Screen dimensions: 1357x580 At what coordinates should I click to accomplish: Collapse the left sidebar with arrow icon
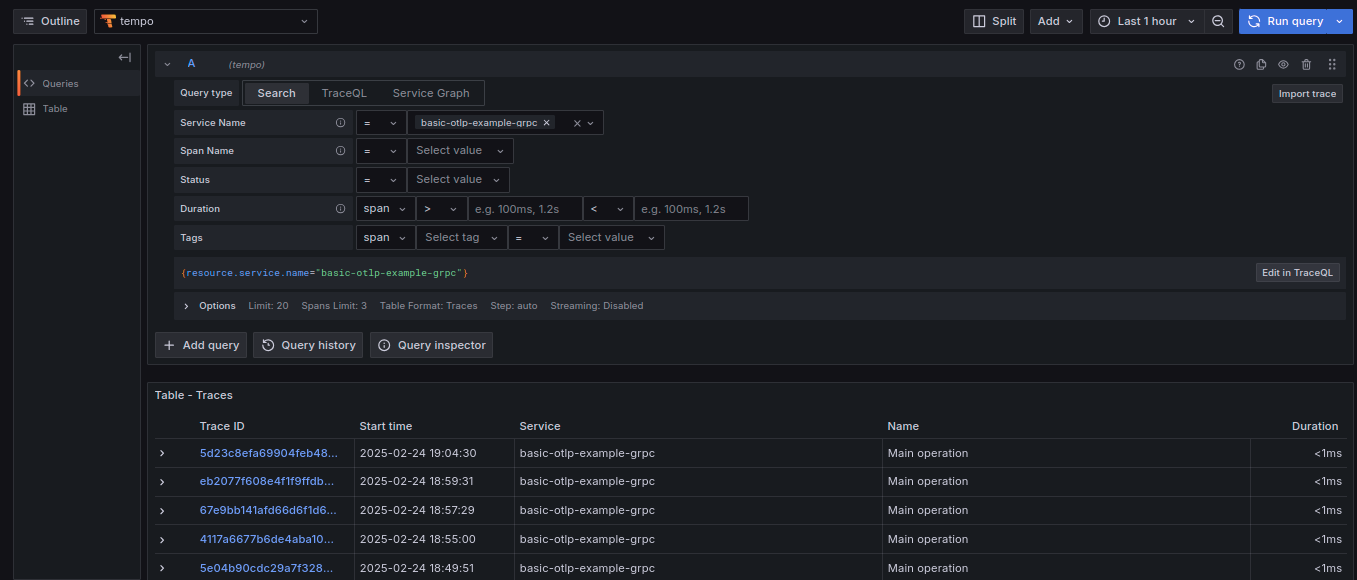(x=125, y=58)
